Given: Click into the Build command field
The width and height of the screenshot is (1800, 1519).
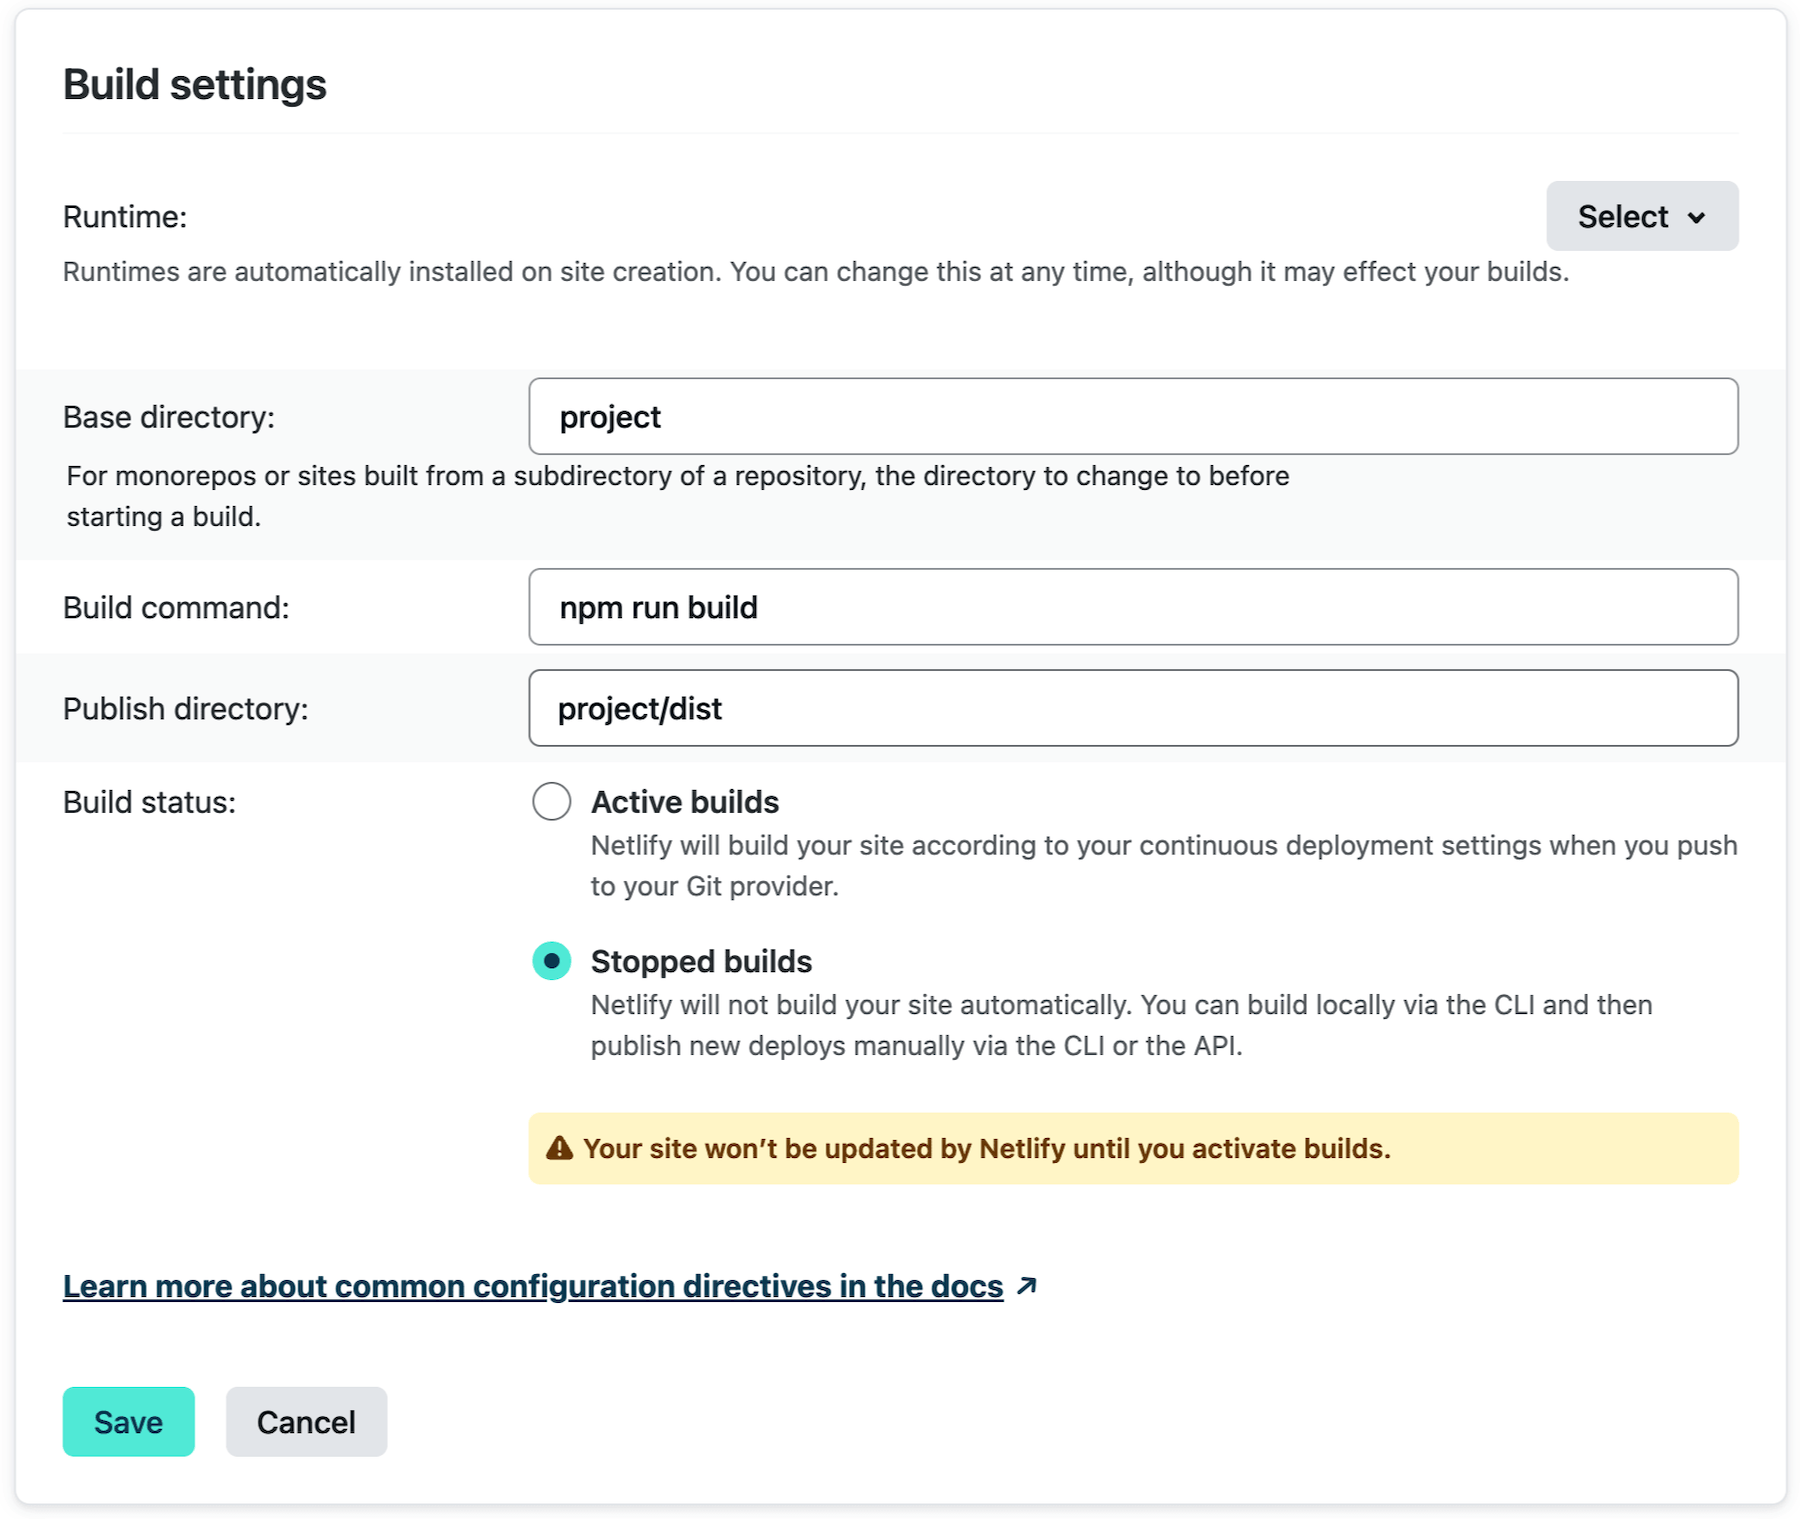Looking at the screenshot, I should coord(1132,607).
